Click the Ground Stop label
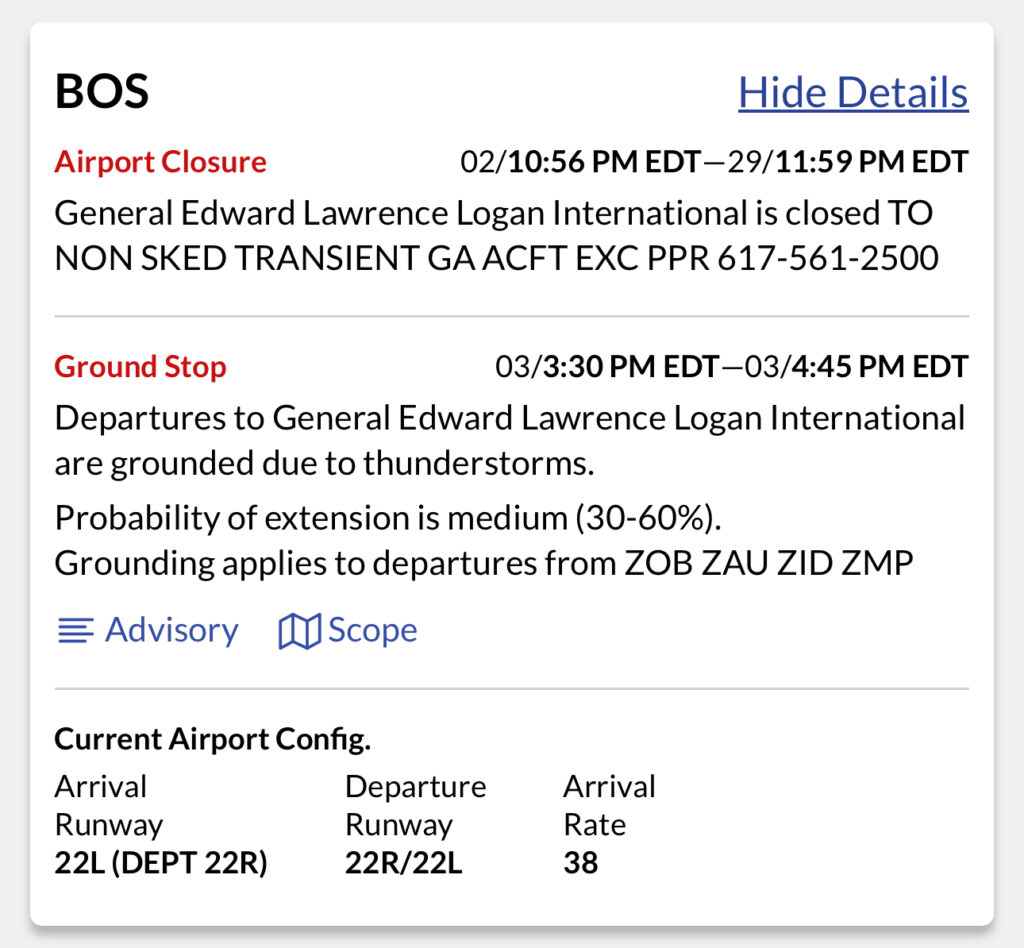1024x948 pixels. (x=140, y=366)
